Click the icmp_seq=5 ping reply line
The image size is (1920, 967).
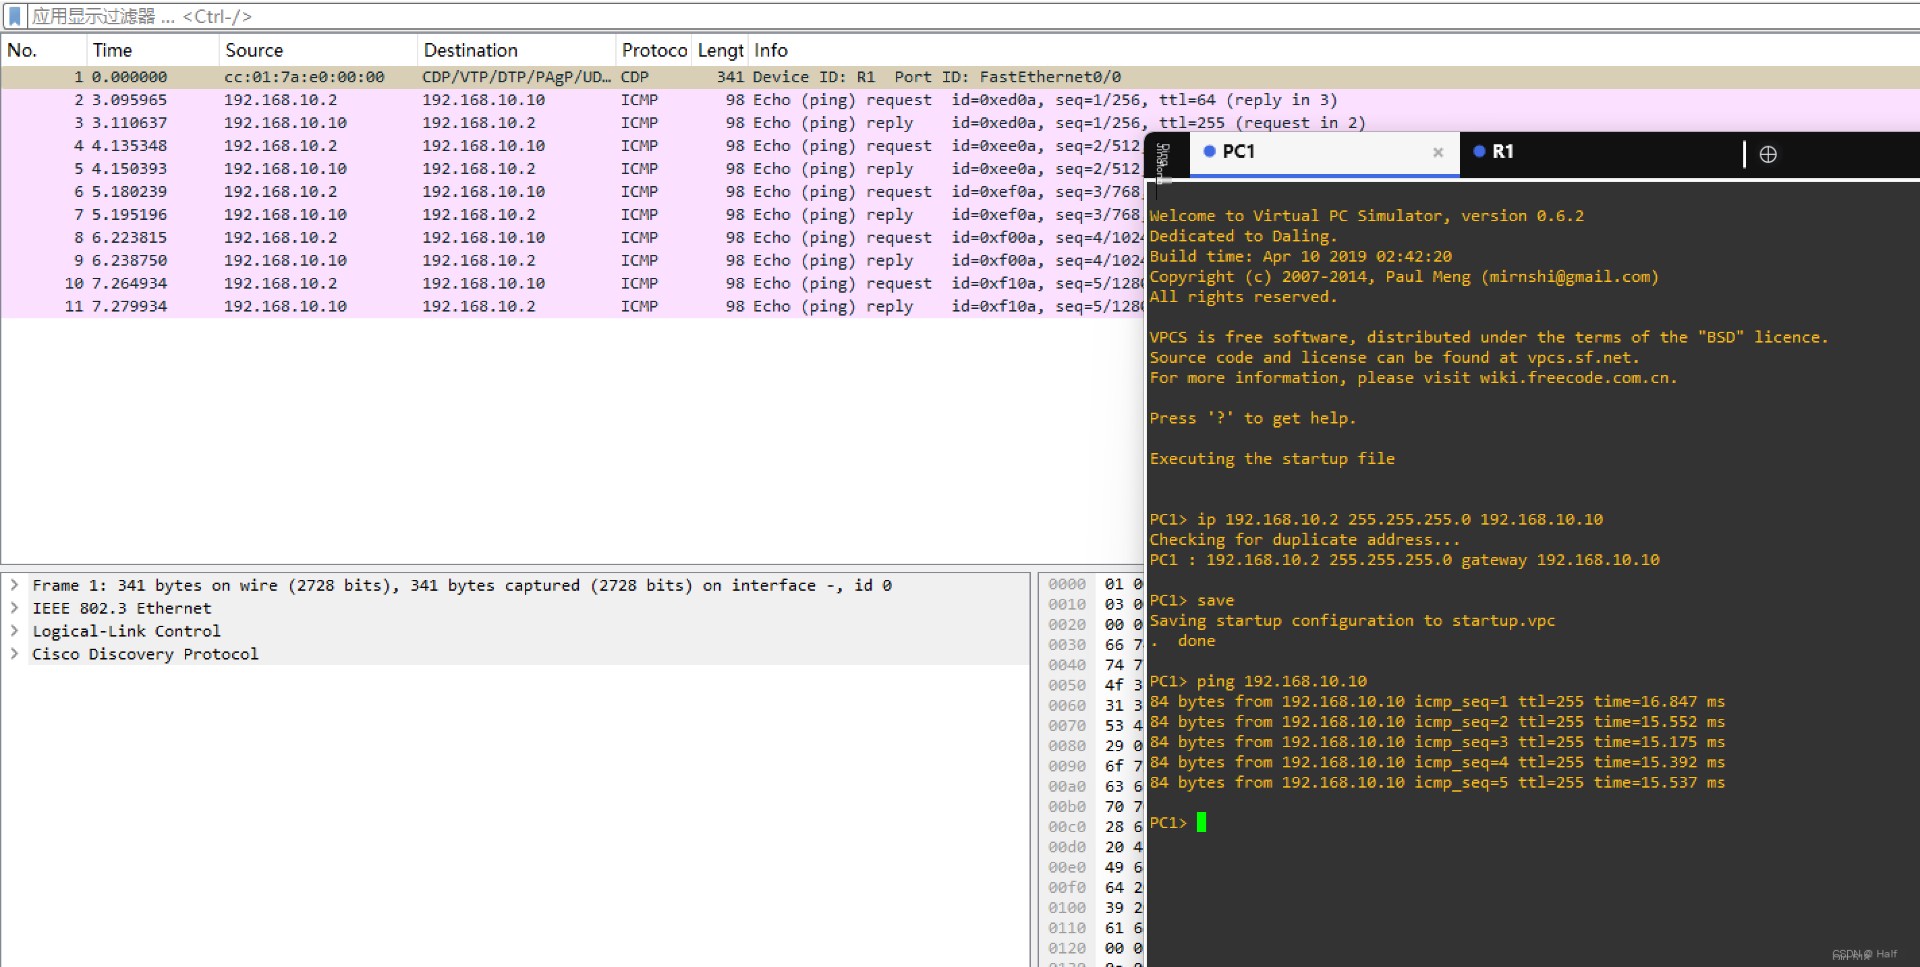[x=1437, y=783]
